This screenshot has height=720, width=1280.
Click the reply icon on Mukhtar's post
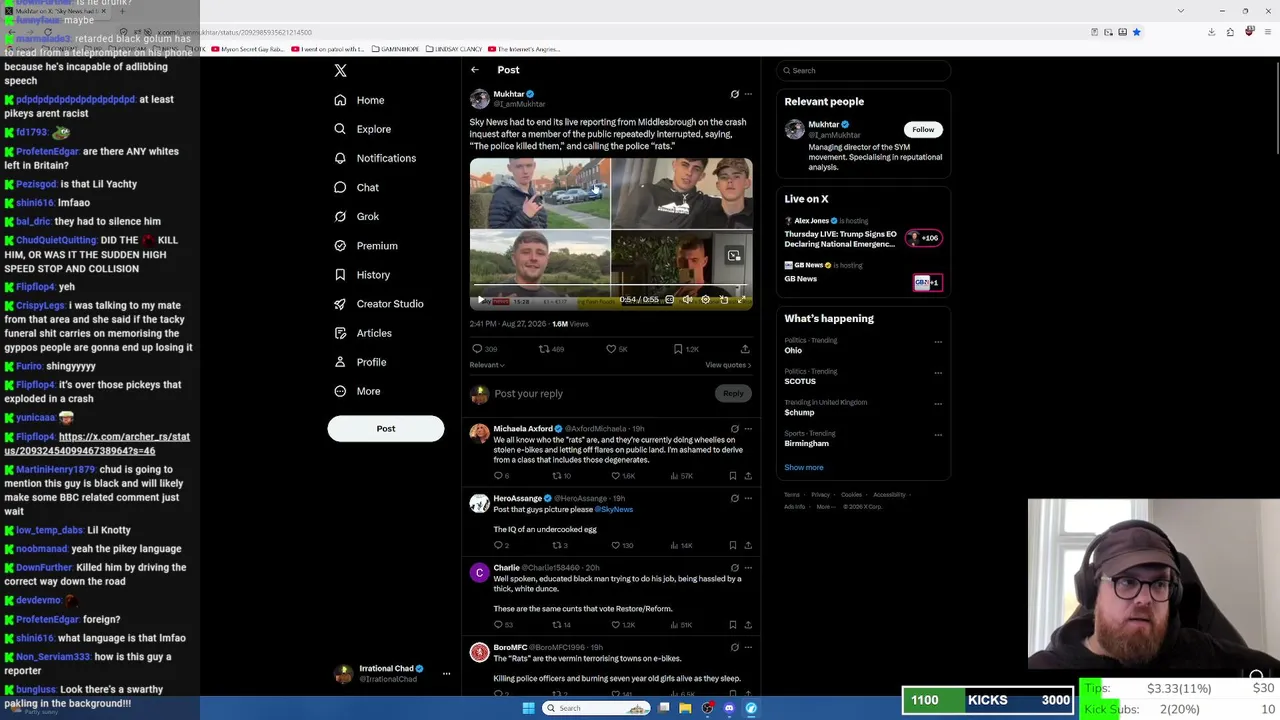coord(477,349)
